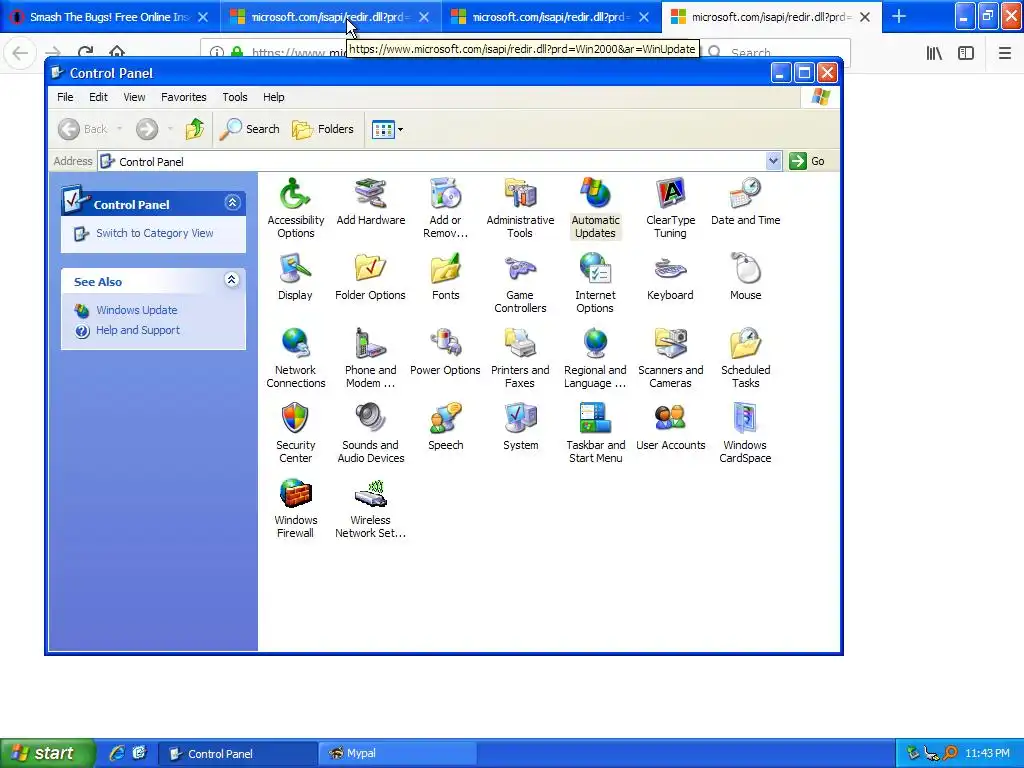Open Scanners and Cameras icon
The height and width of the screenshot is (768, 1024).
coord(670,358)
